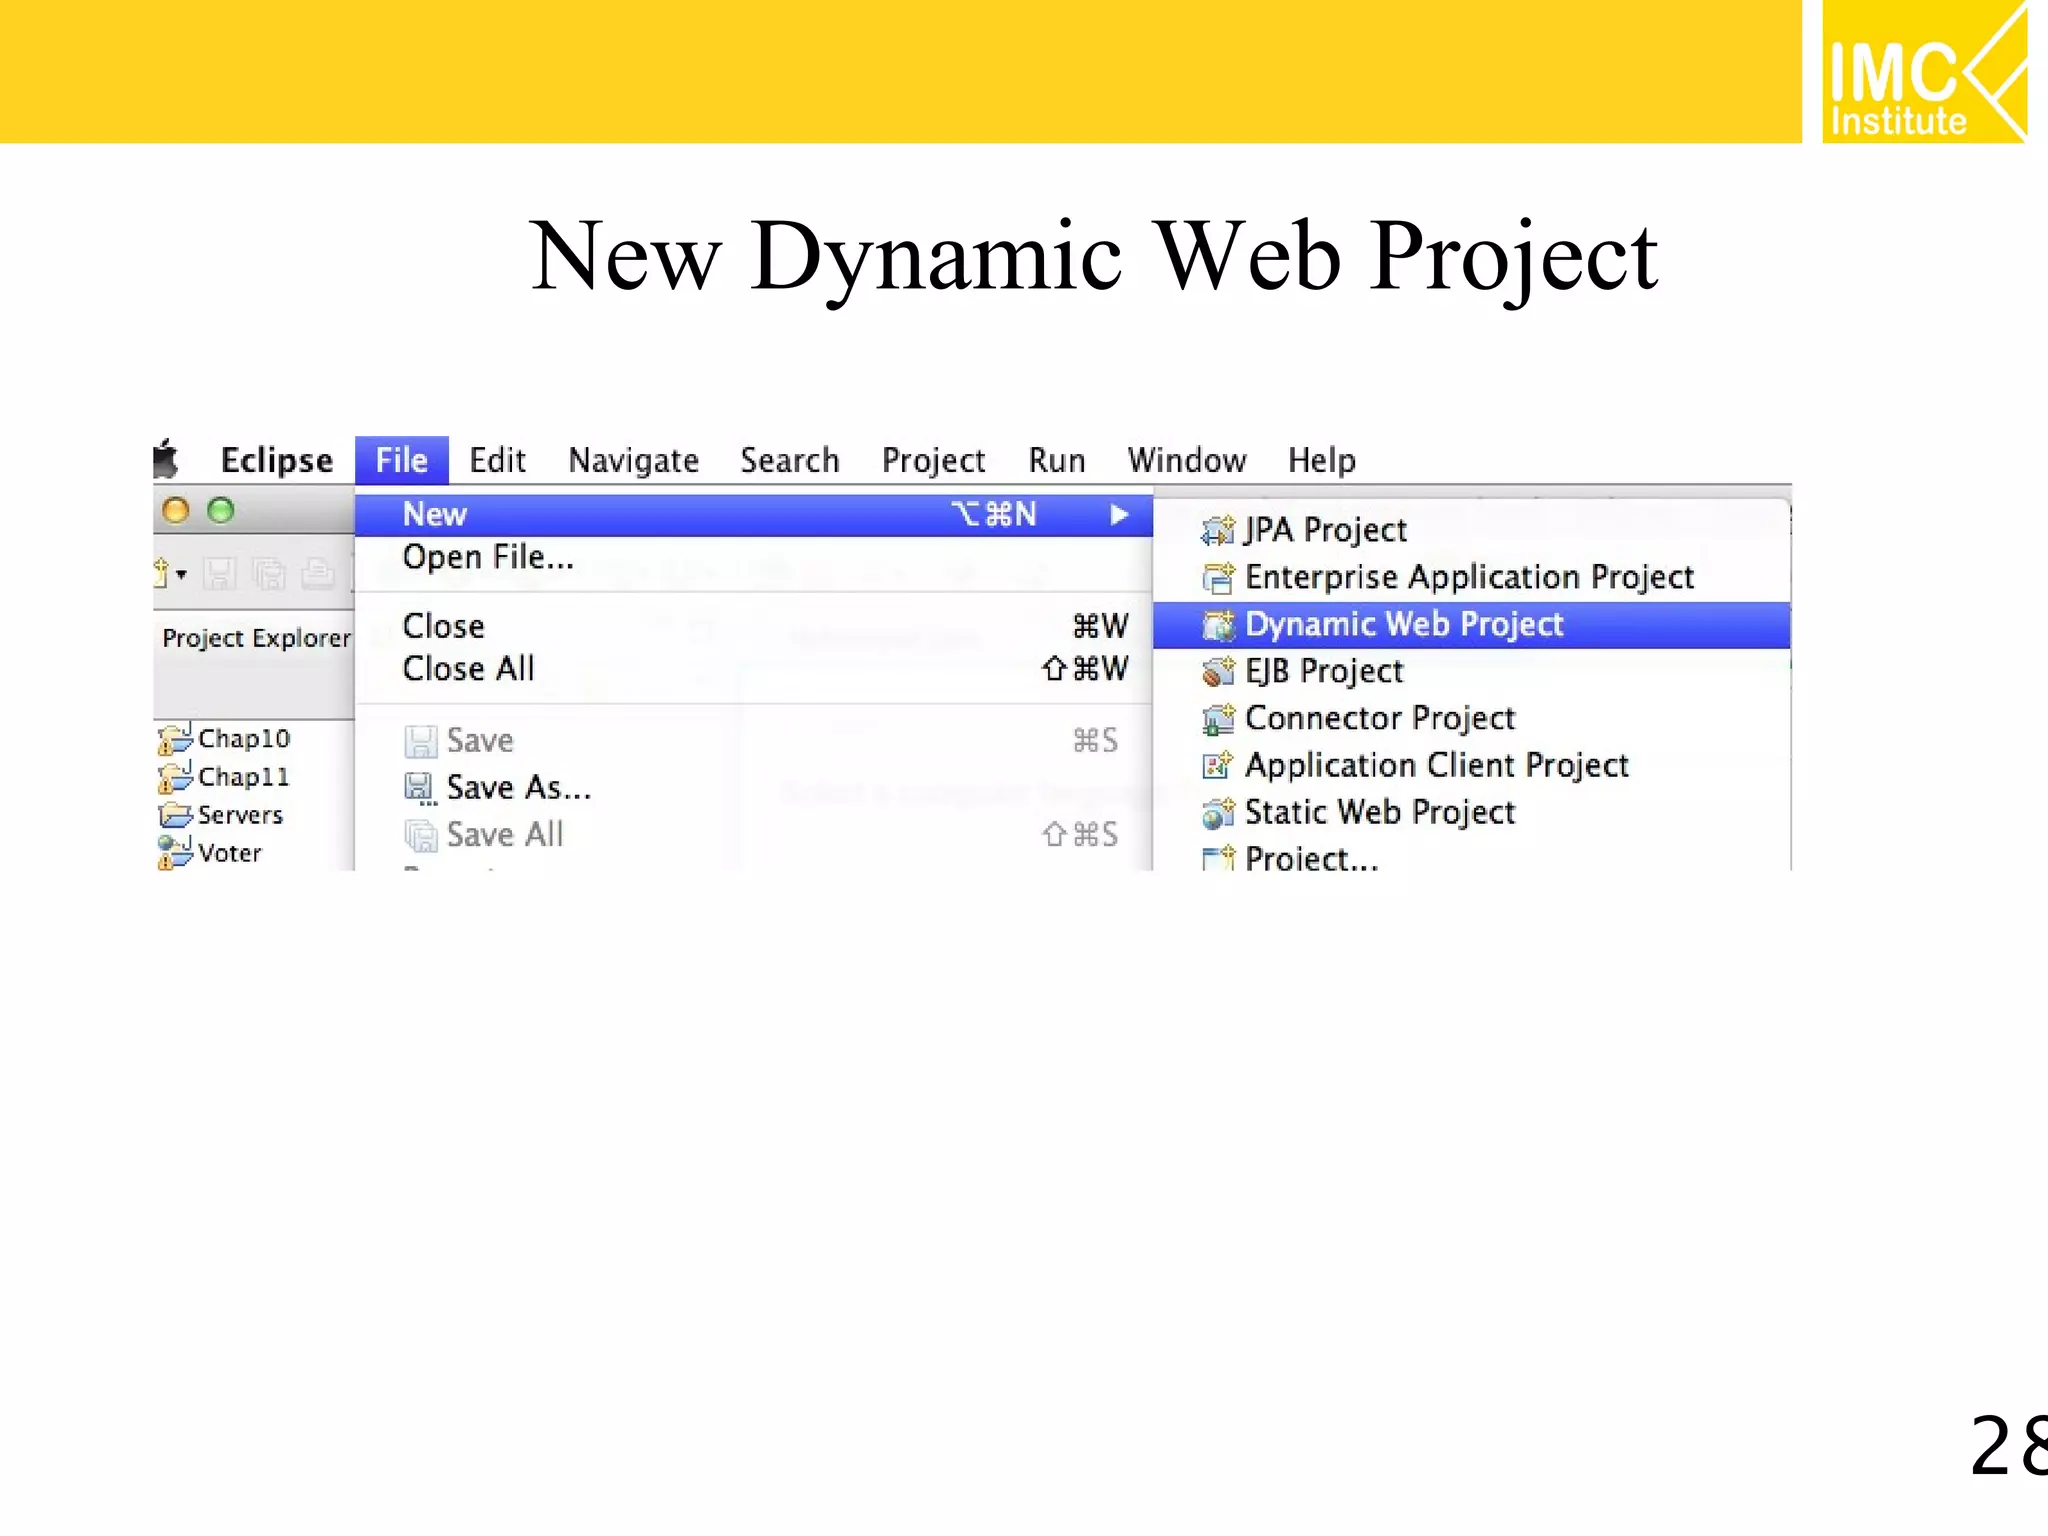
Task: Select Chap10 in Project Explorer
Action: pos(244,738)
